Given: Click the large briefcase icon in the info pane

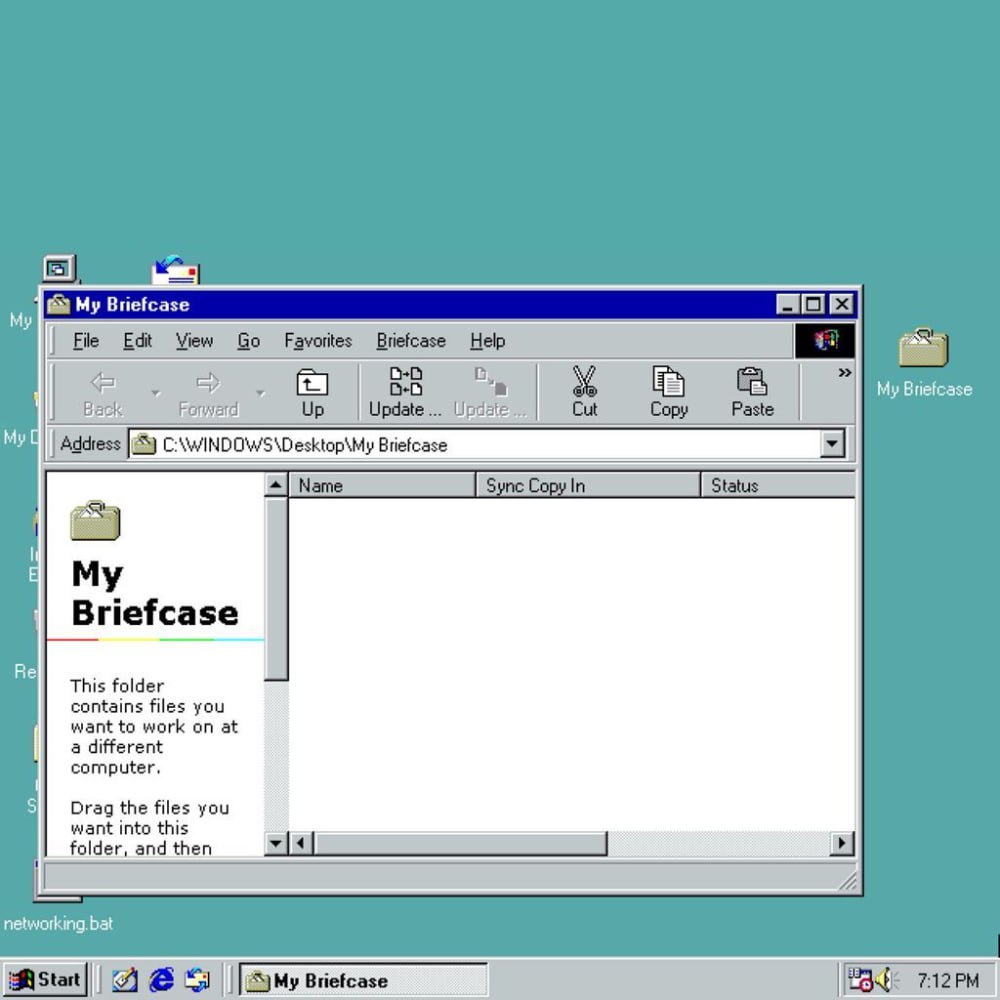Looking at the screenshot, I should [x=95, y=520].
